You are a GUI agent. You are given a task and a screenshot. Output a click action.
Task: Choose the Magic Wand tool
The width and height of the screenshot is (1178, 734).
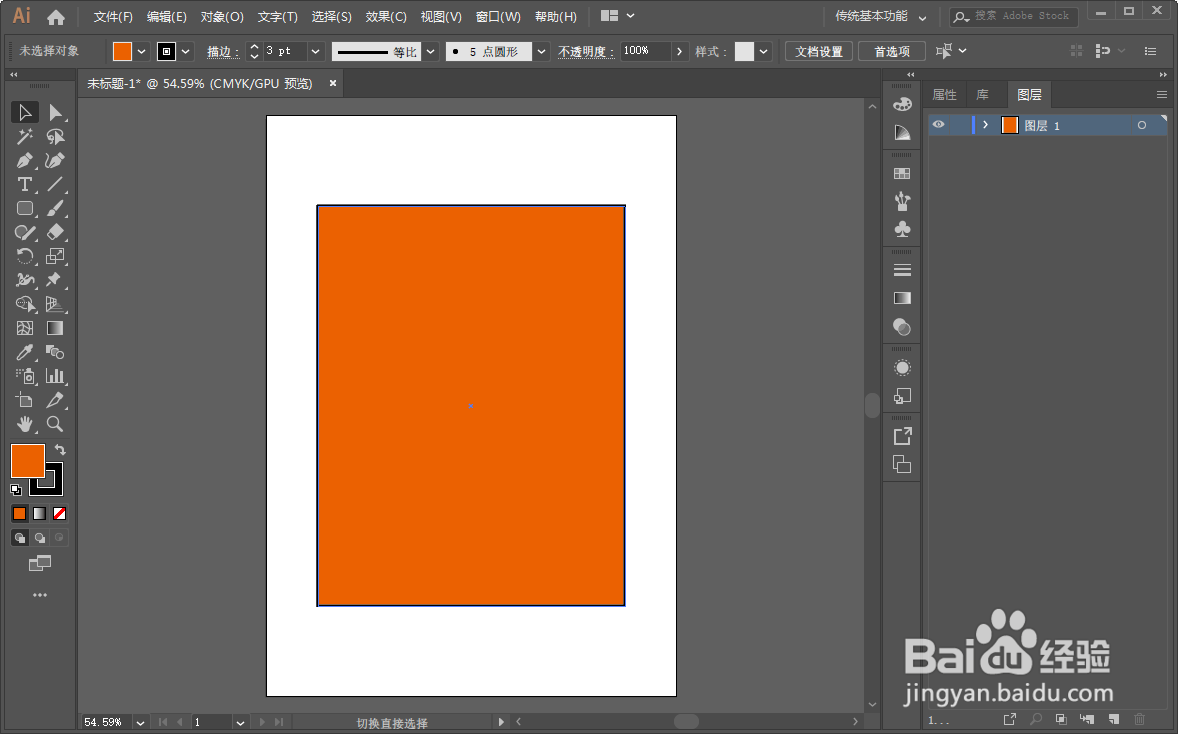coord(25,137)
